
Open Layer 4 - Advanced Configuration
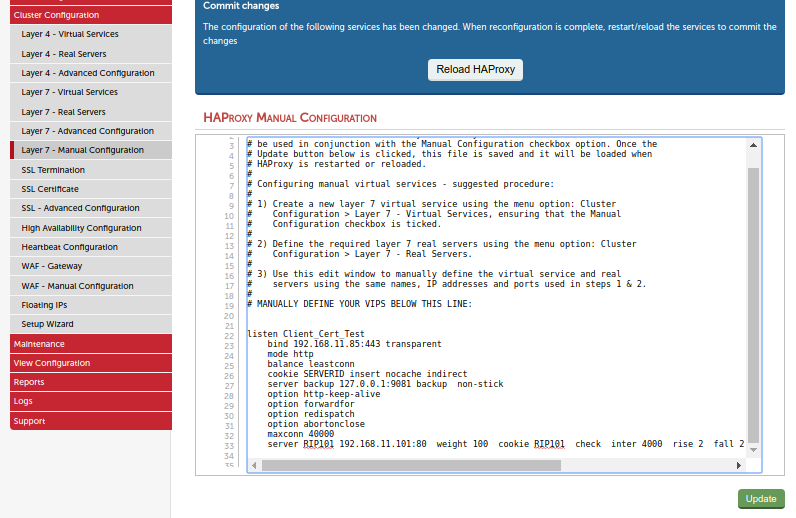[91, 73]
